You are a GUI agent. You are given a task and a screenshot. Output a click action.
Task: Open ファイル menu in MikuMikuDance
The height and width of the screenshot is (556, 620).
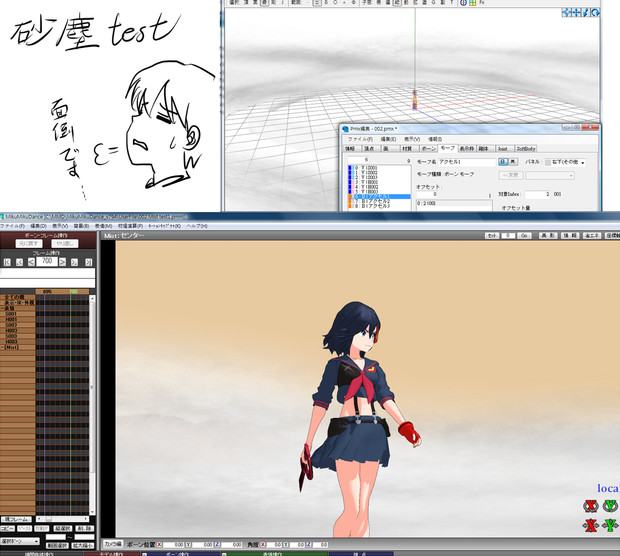[x=12, y=226]
